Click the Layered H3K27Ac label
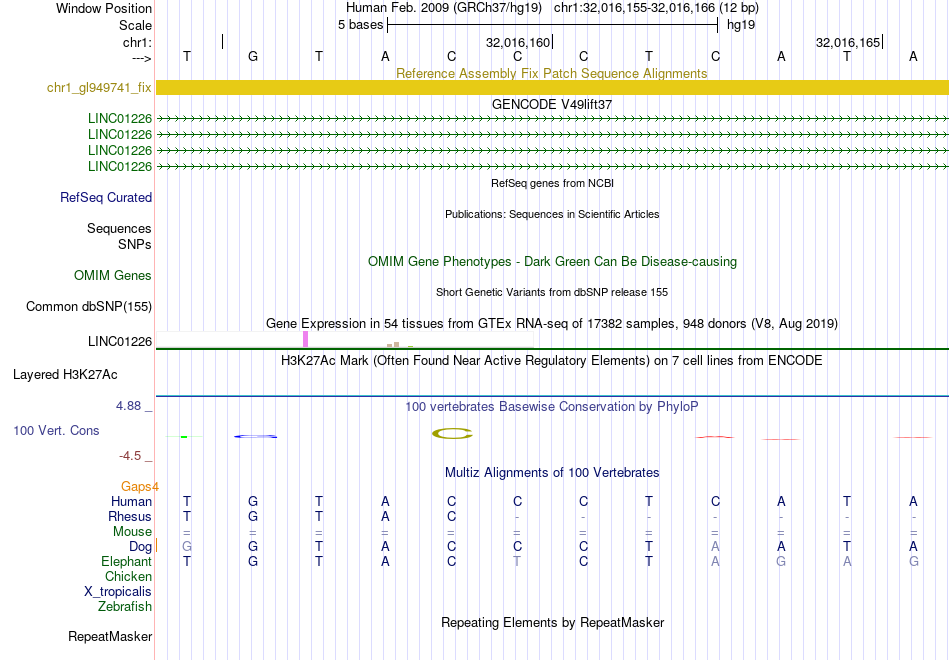 coord(65,375)
